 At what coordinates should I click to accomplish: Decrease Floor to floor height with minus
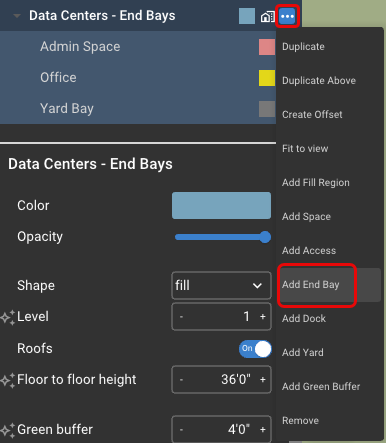coord(181,380)
